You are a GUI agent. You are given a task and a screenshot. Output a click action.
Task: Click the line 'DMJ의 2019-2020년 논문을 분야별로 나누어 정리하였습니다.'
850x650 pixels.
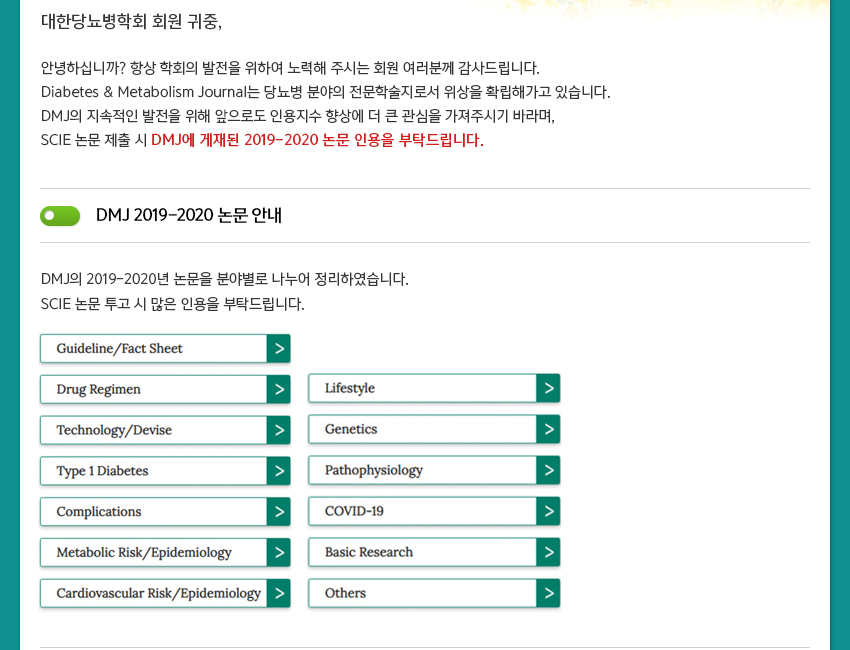click(x=224, y=279)
